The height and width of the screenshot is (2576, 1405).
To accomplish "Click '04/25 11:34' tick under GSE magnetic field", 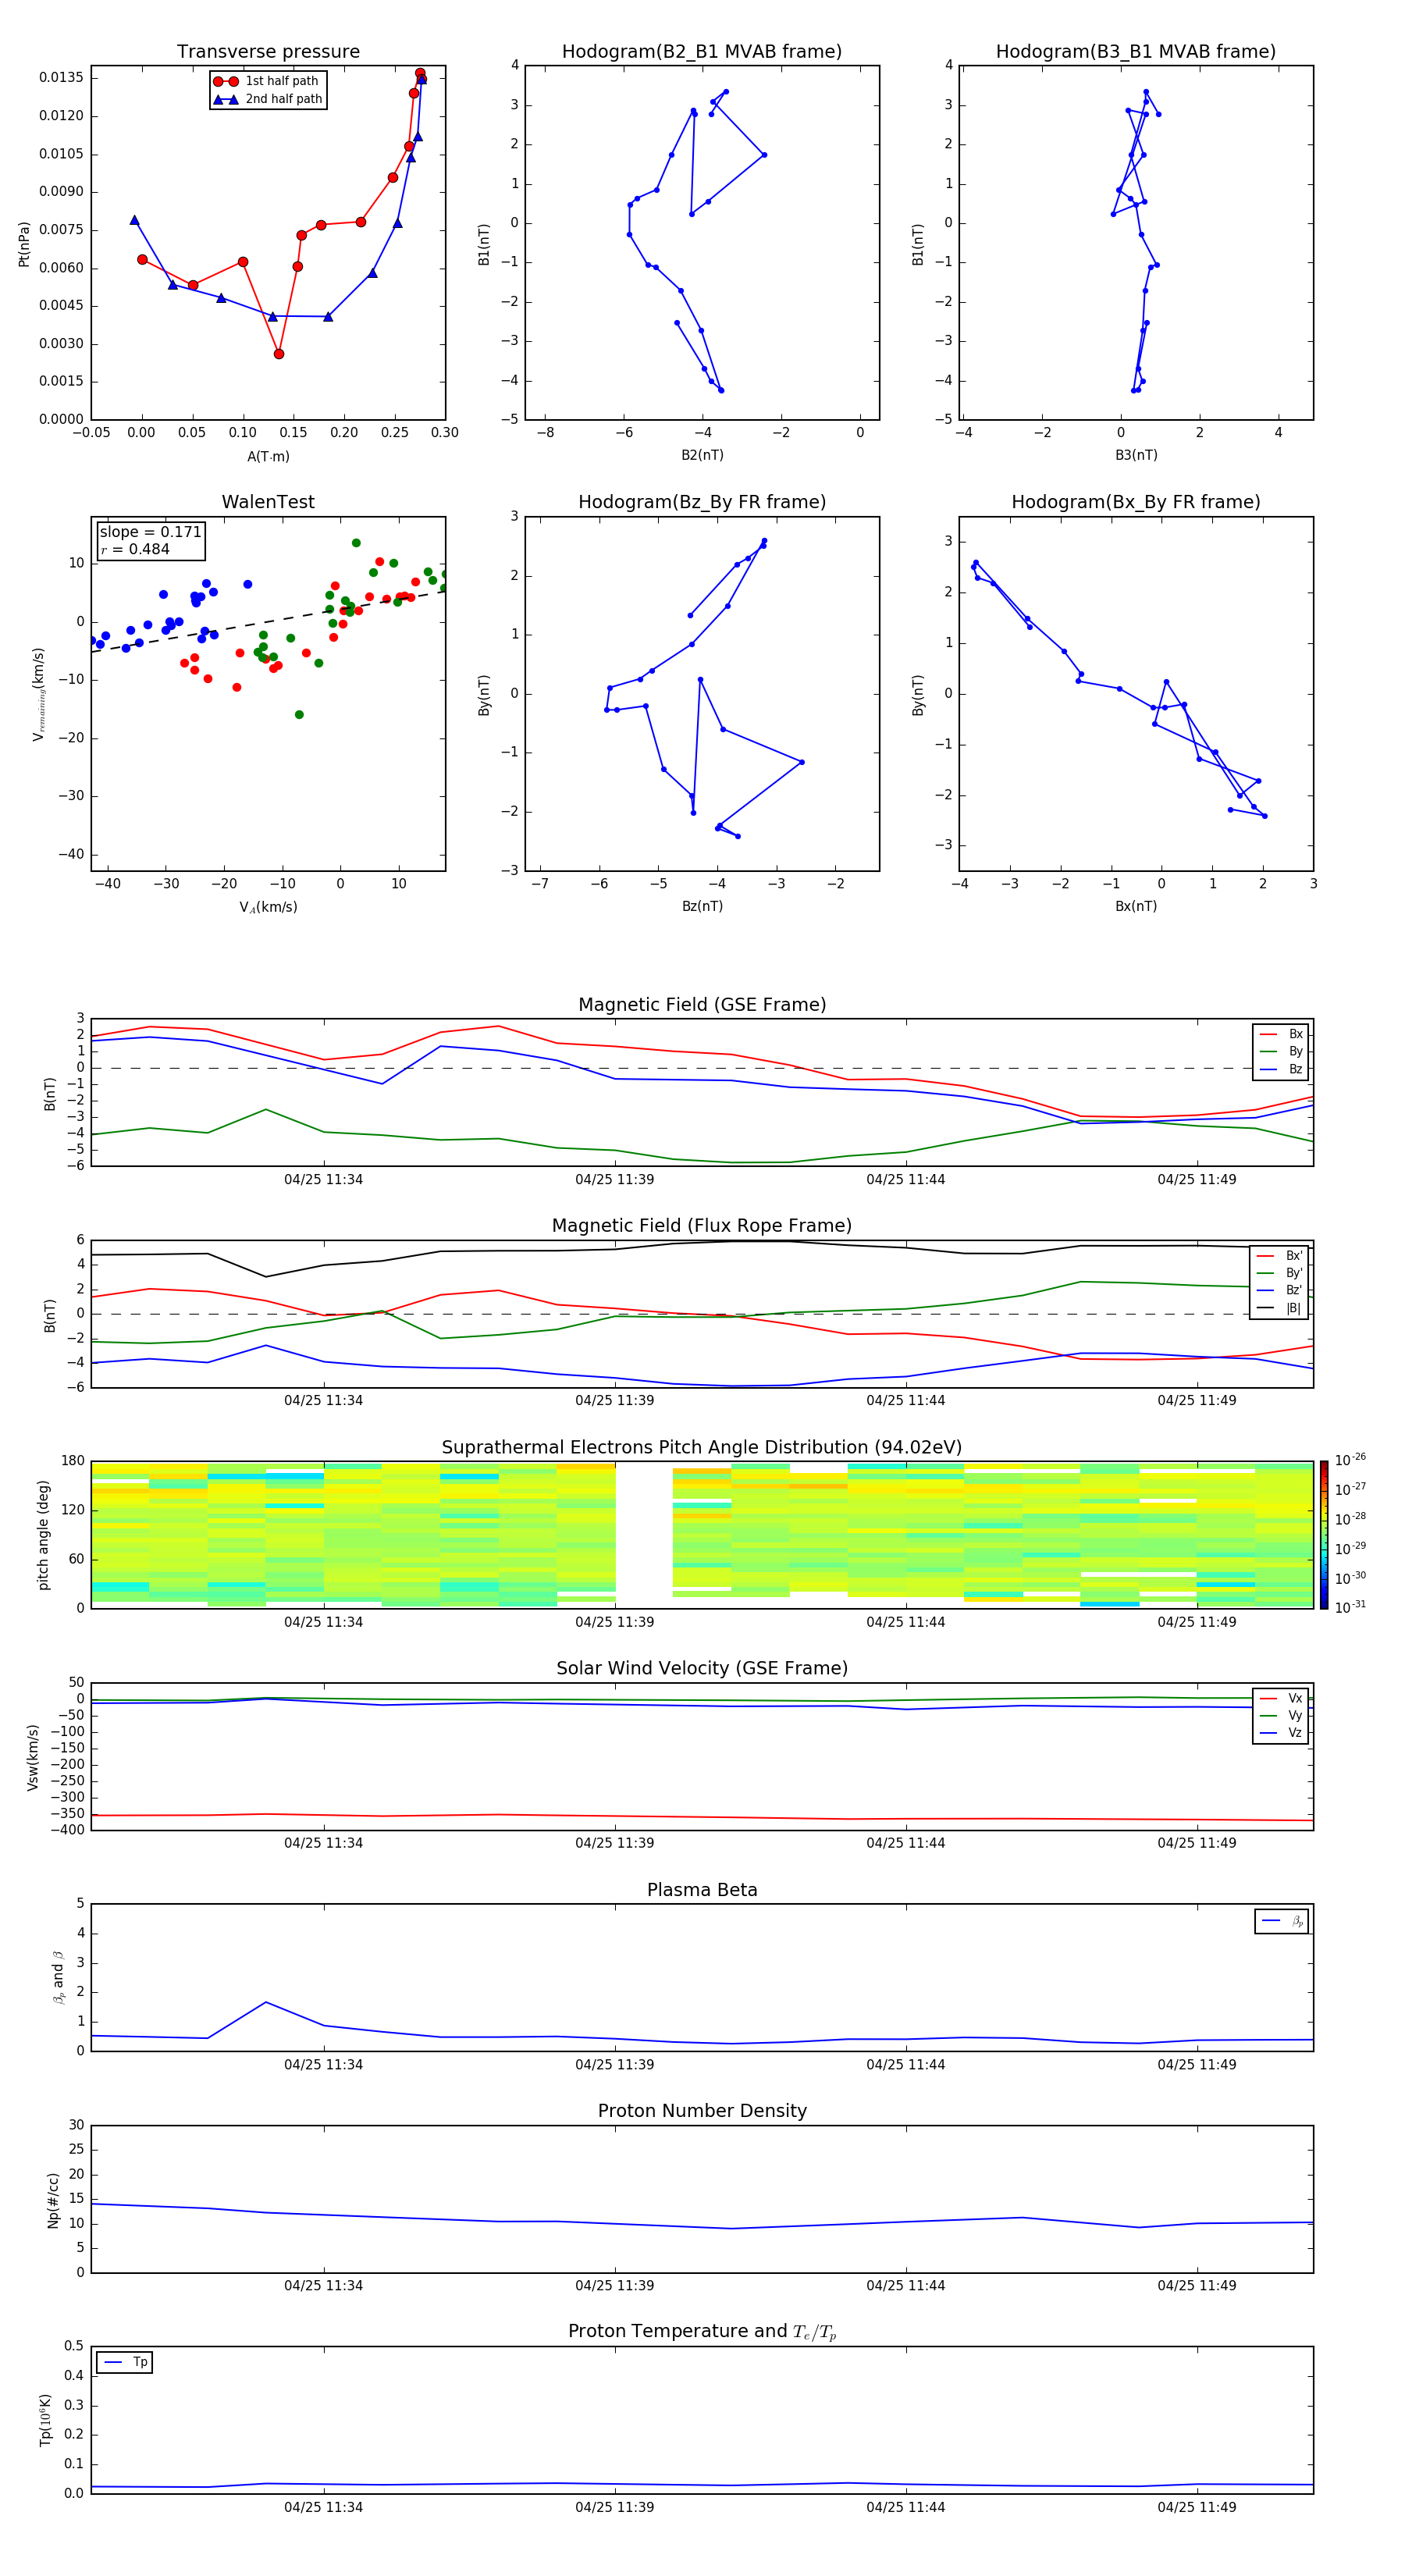I will (x=323, y=1180).
